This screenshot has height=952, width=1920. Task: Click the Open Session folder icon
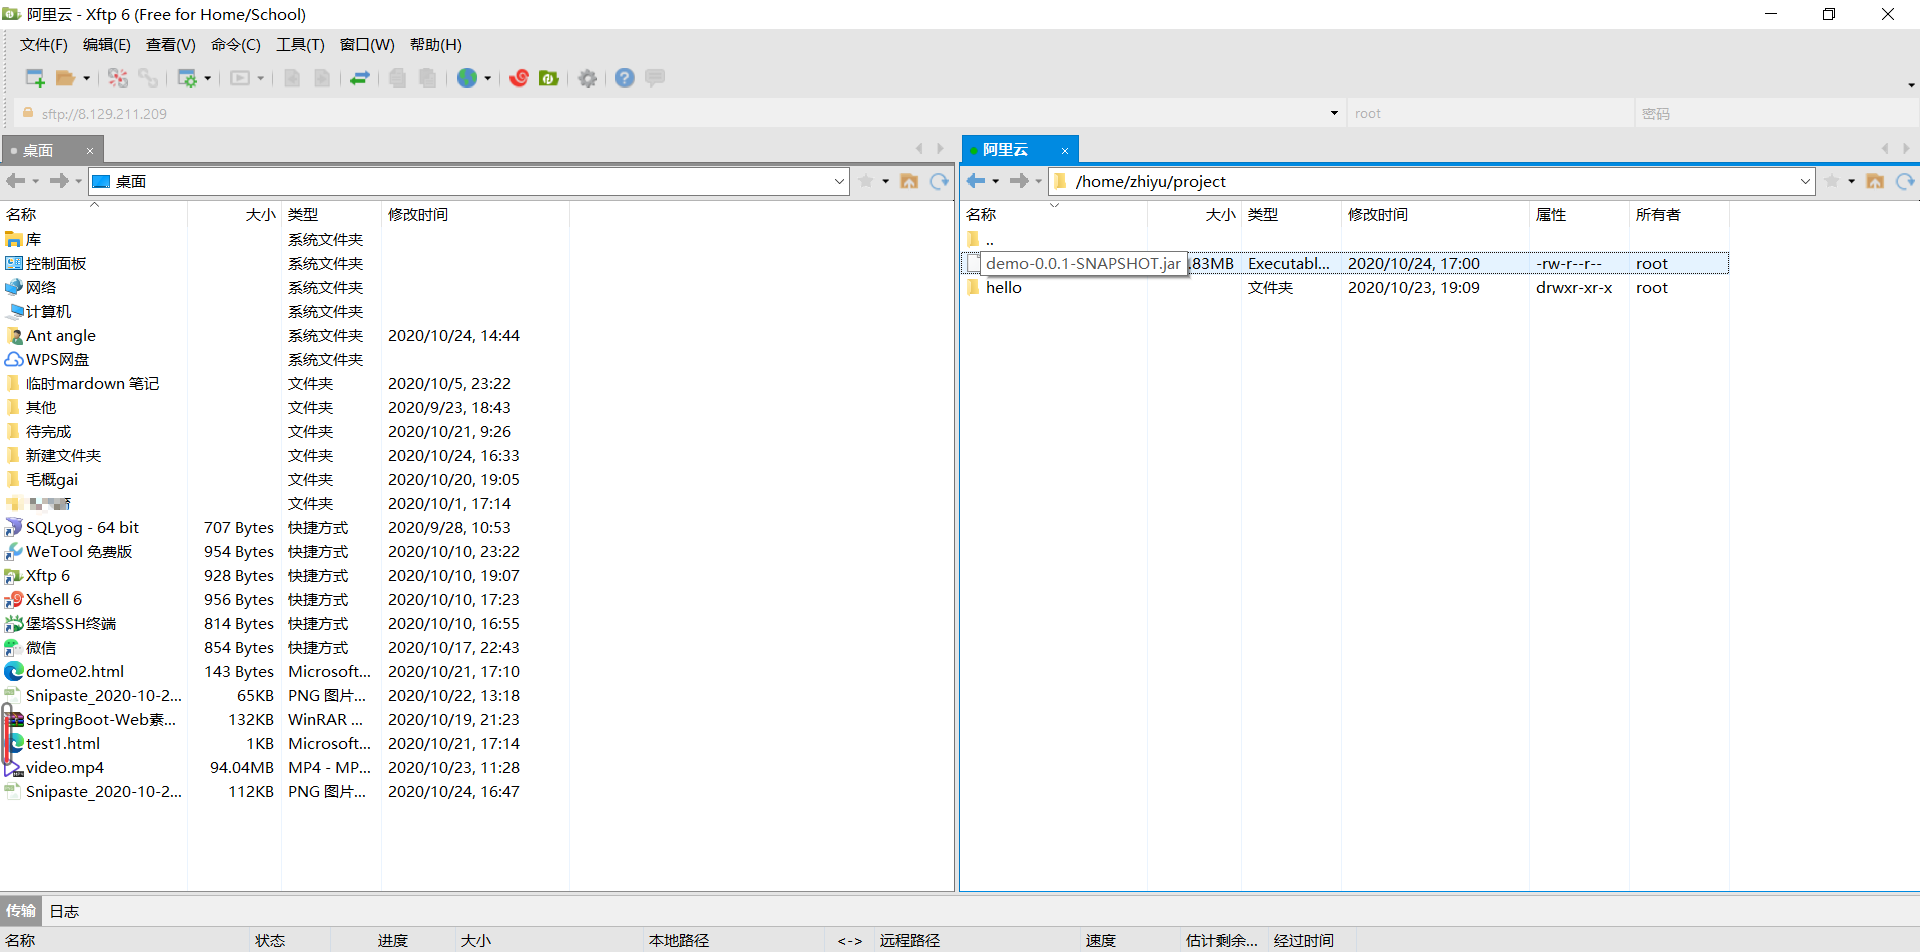point(66,78)
